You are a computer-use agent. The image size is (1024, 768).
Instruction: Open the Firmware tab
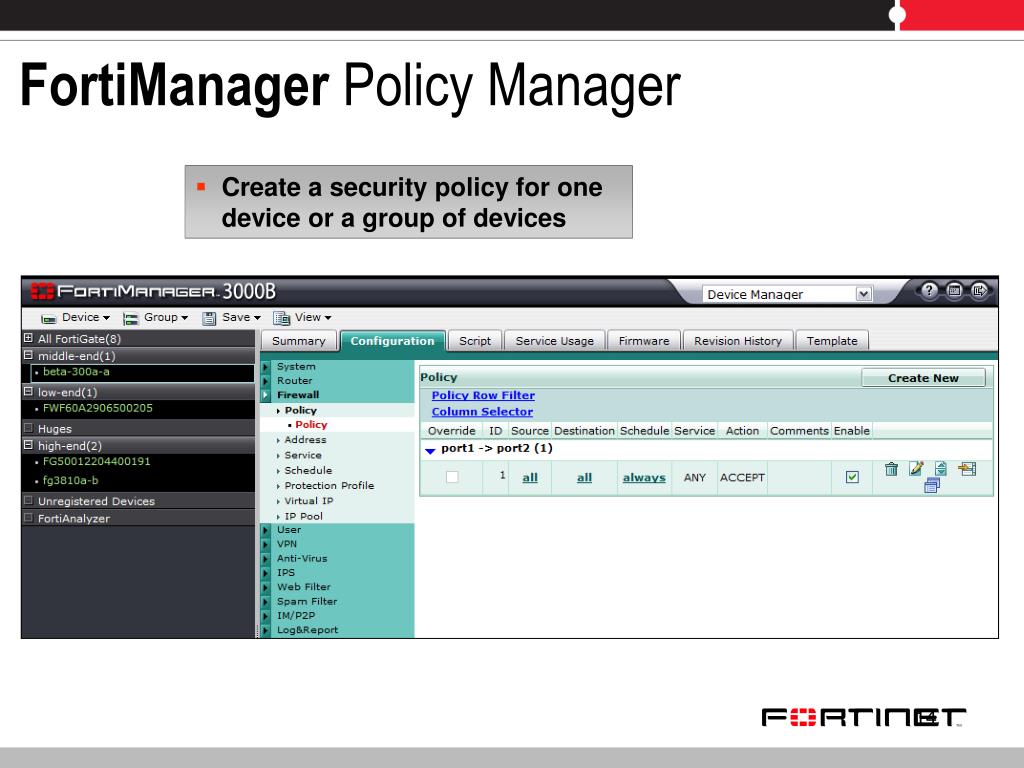point(644,341)
